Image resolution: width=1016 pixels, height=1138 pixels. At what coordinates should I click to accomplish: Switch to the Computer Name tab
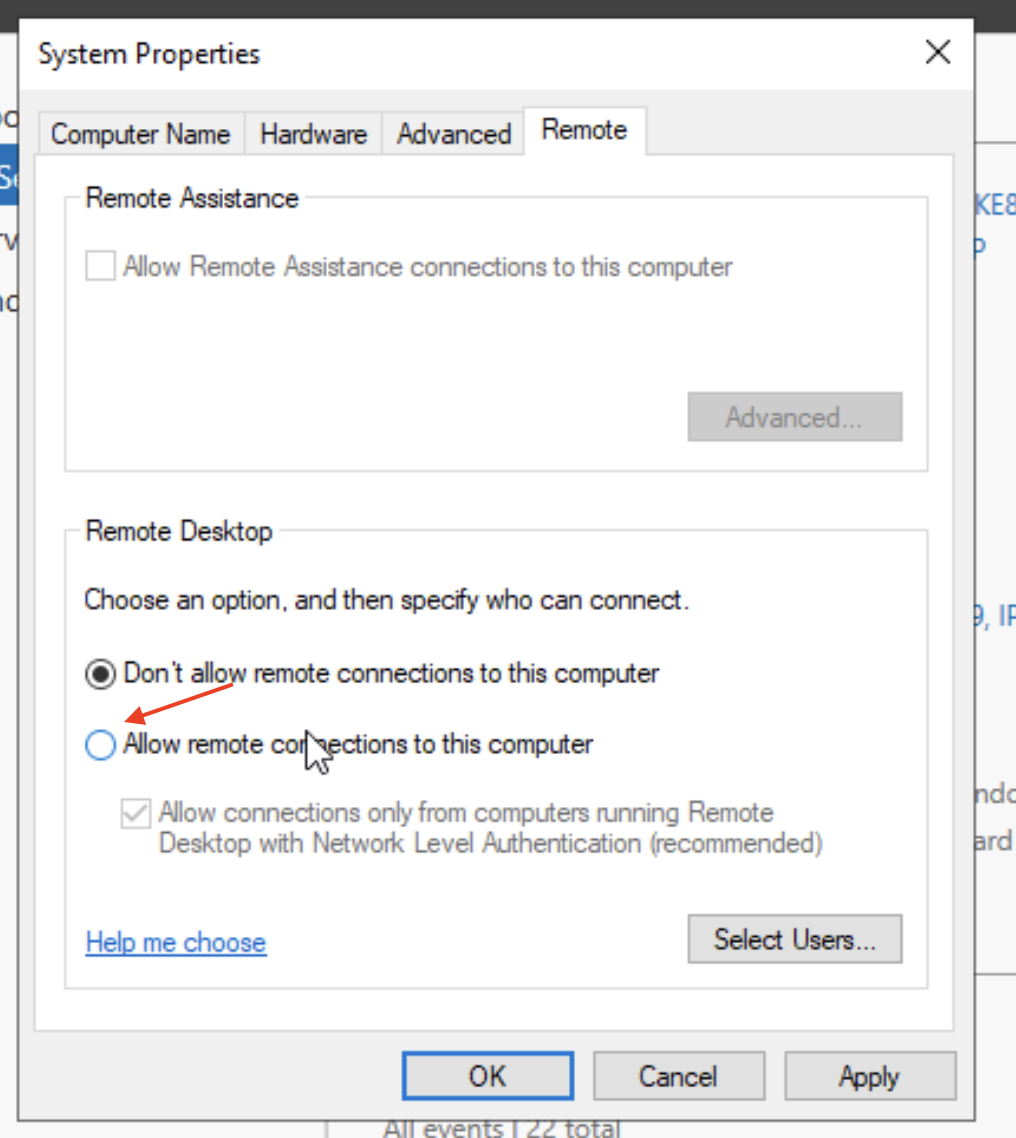[140, 134]
